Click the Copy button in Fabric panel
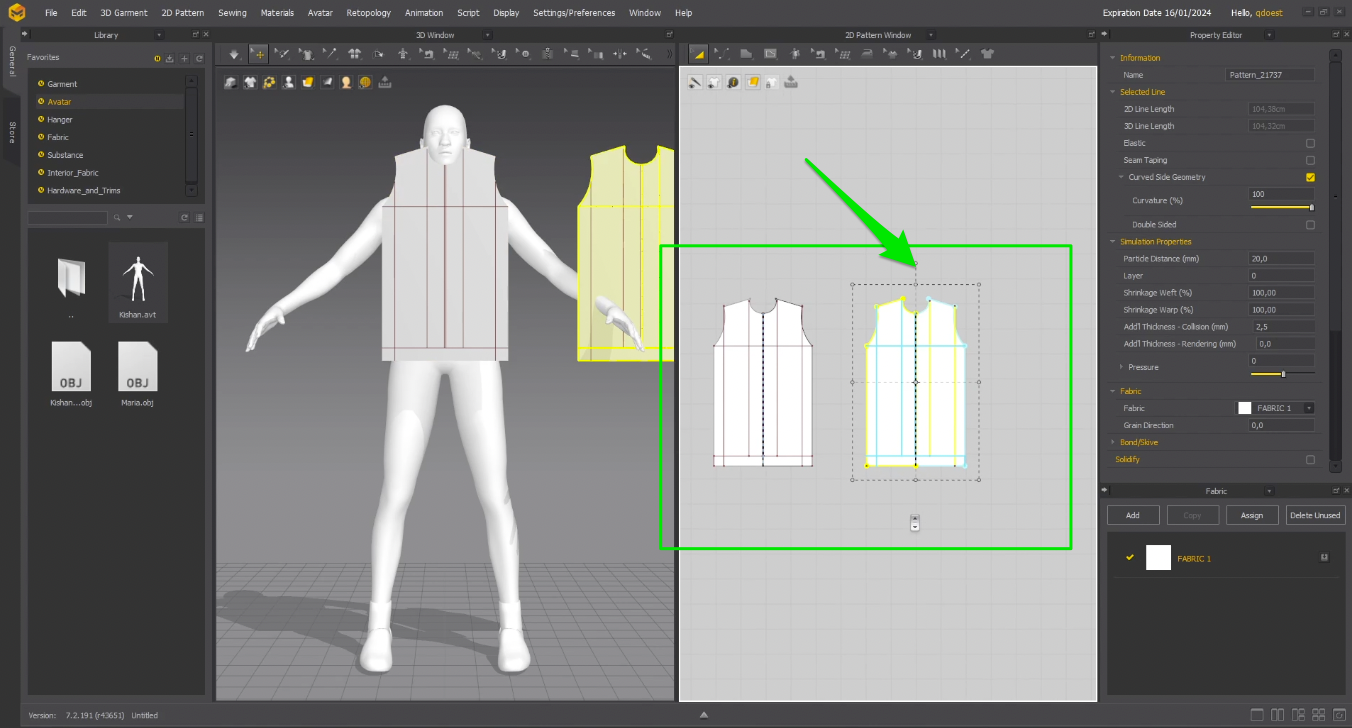 [x=1193, y=515]
